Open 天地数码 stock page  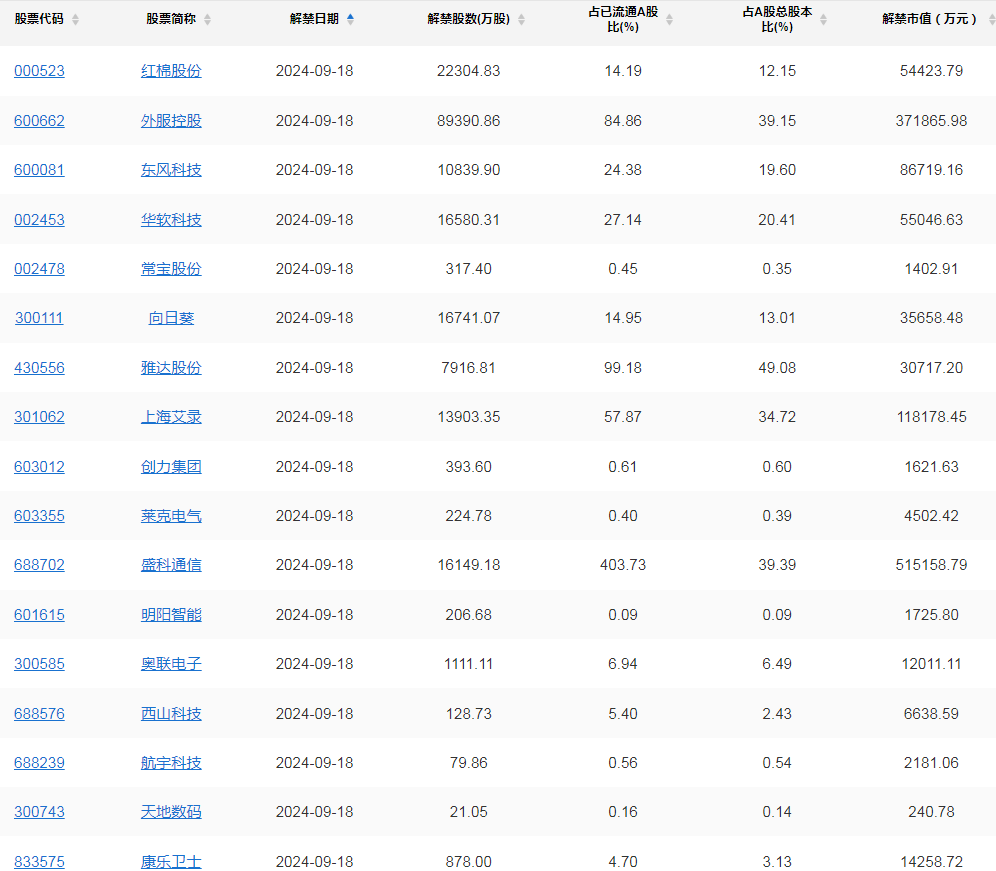coord(171,812)
